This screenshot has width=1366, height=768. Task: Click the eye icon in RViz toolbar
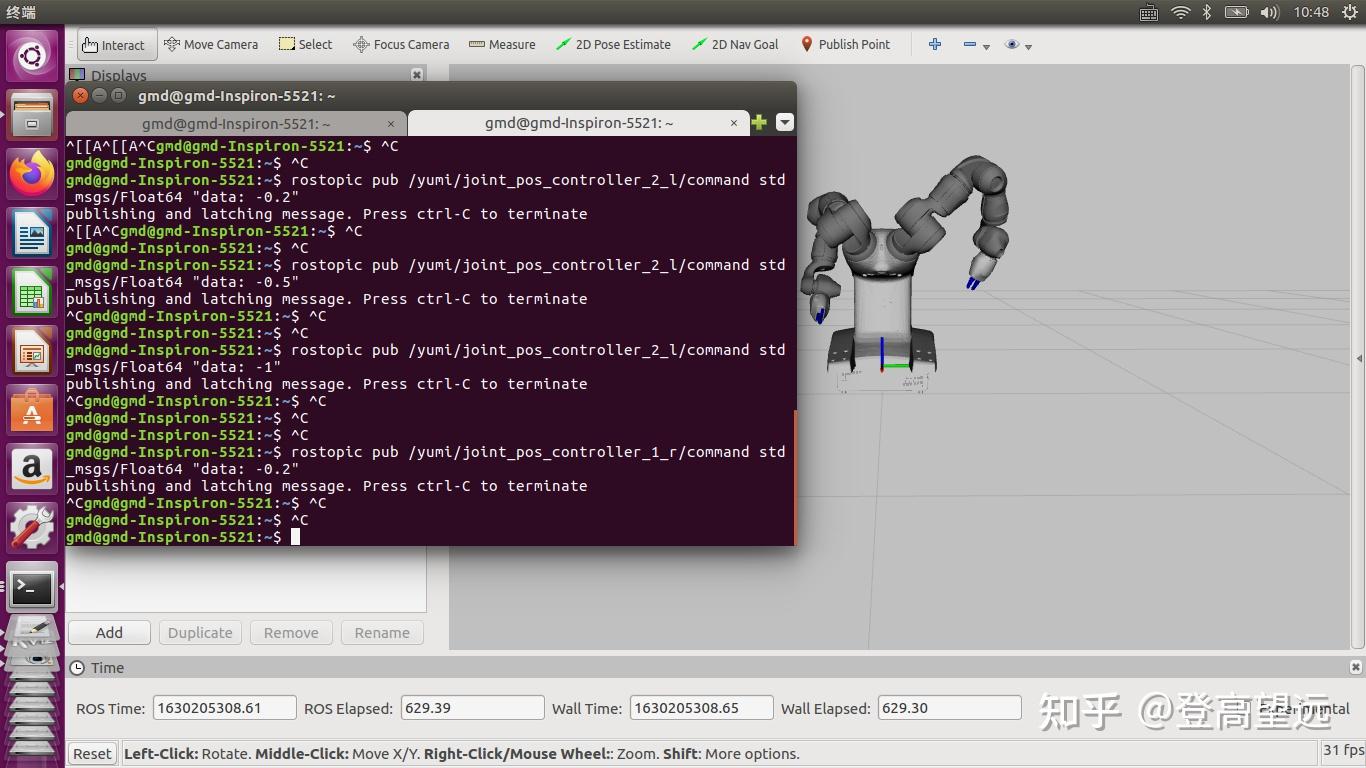pyautogui.click(x=1012, y=44)
